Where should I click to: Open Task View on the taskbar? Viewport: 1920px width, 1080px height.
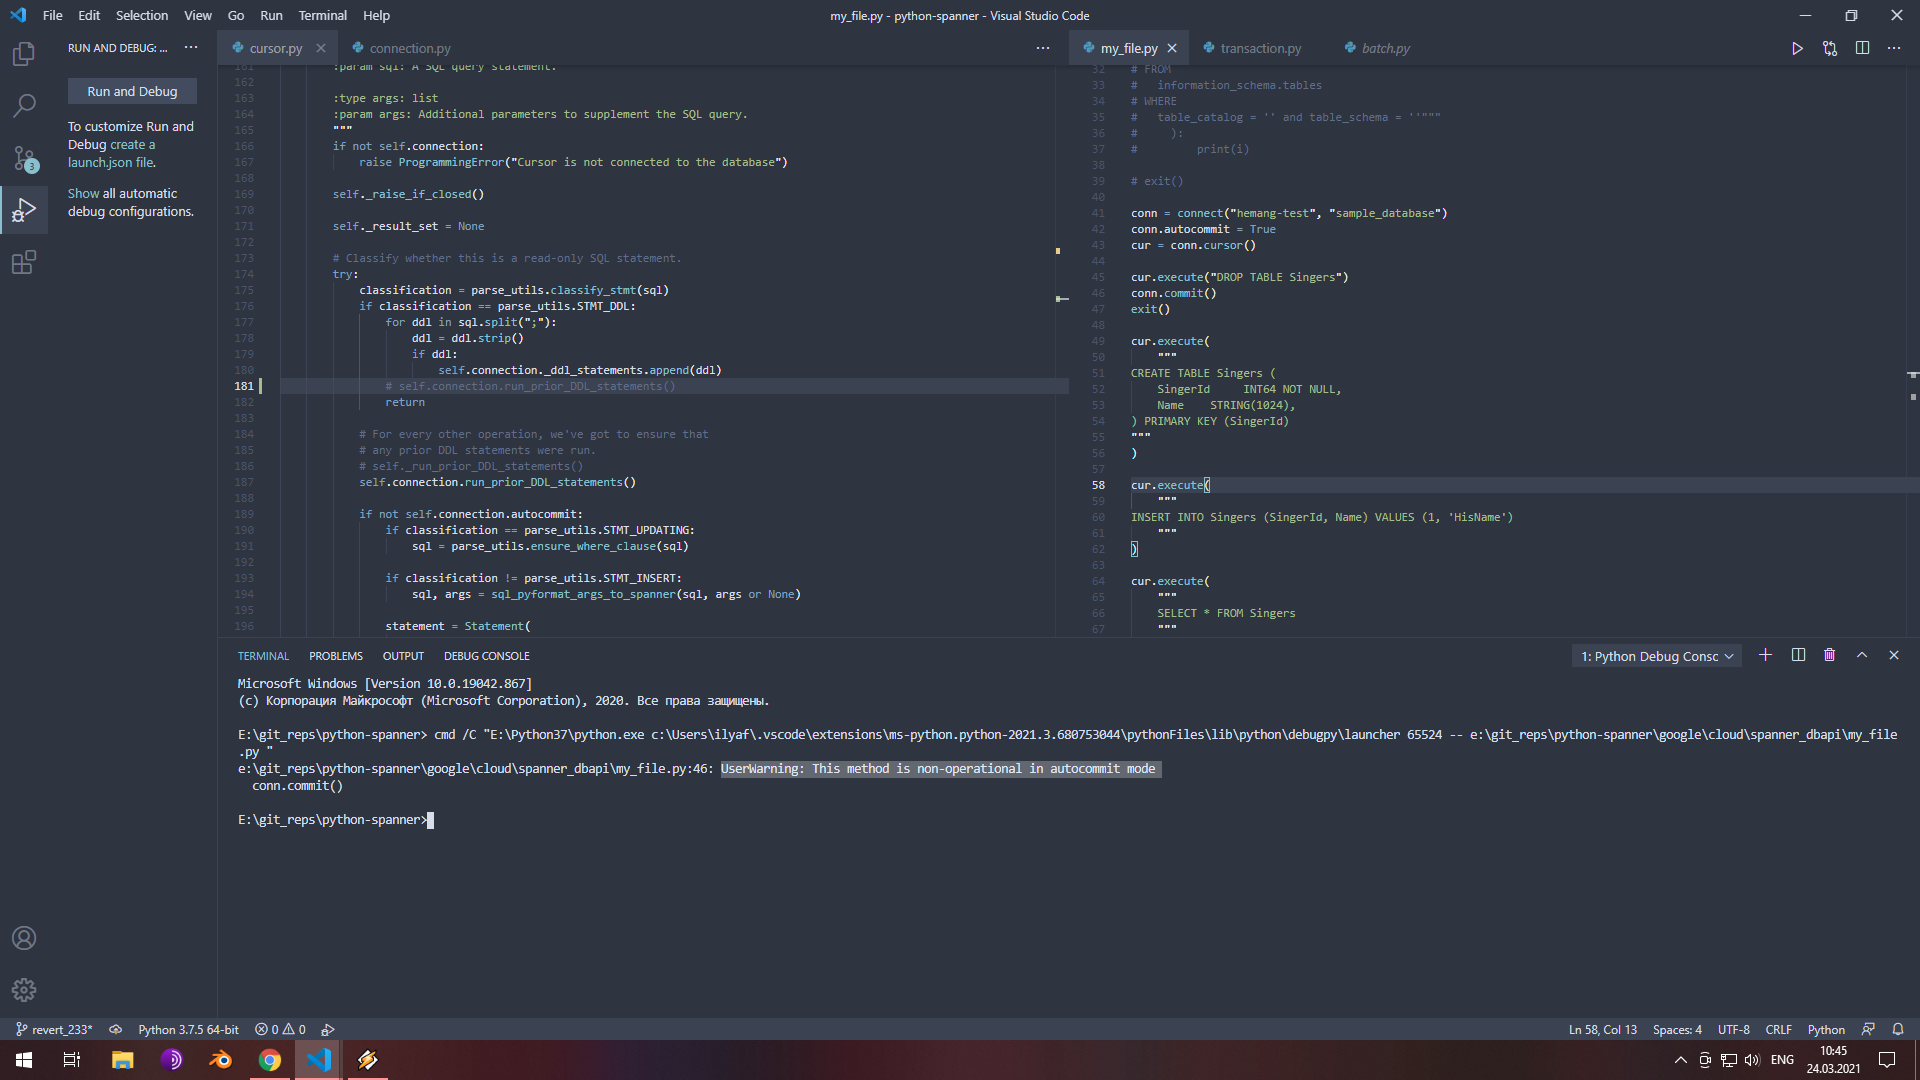[x=72, y=1060]
